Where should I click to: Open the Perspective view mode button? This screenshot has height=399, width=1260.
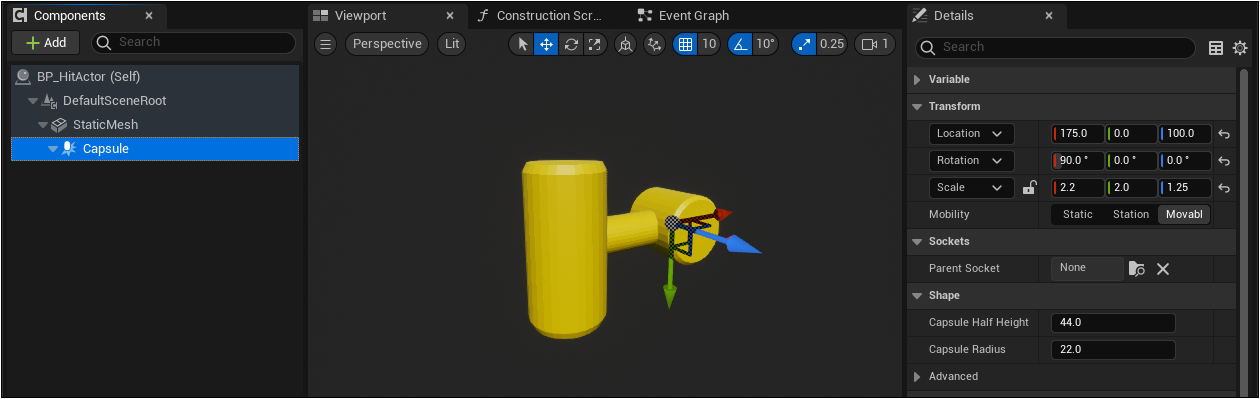[387, 44]
